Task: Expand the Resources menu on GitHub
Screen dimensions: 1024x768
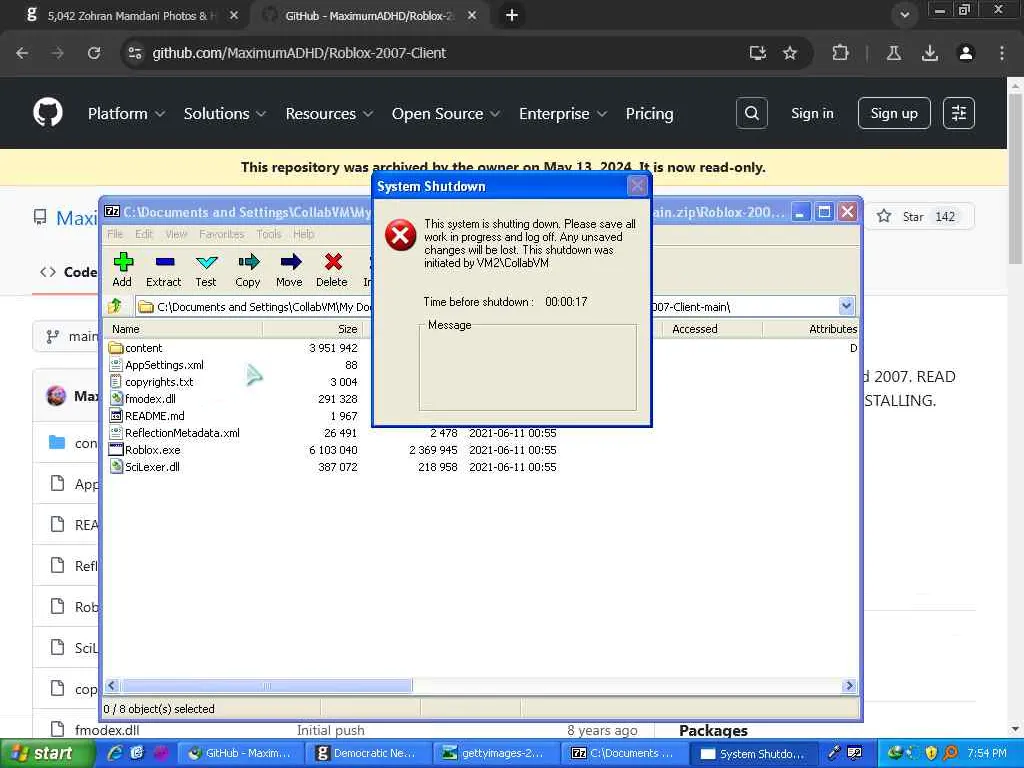Action: [329, 114]
